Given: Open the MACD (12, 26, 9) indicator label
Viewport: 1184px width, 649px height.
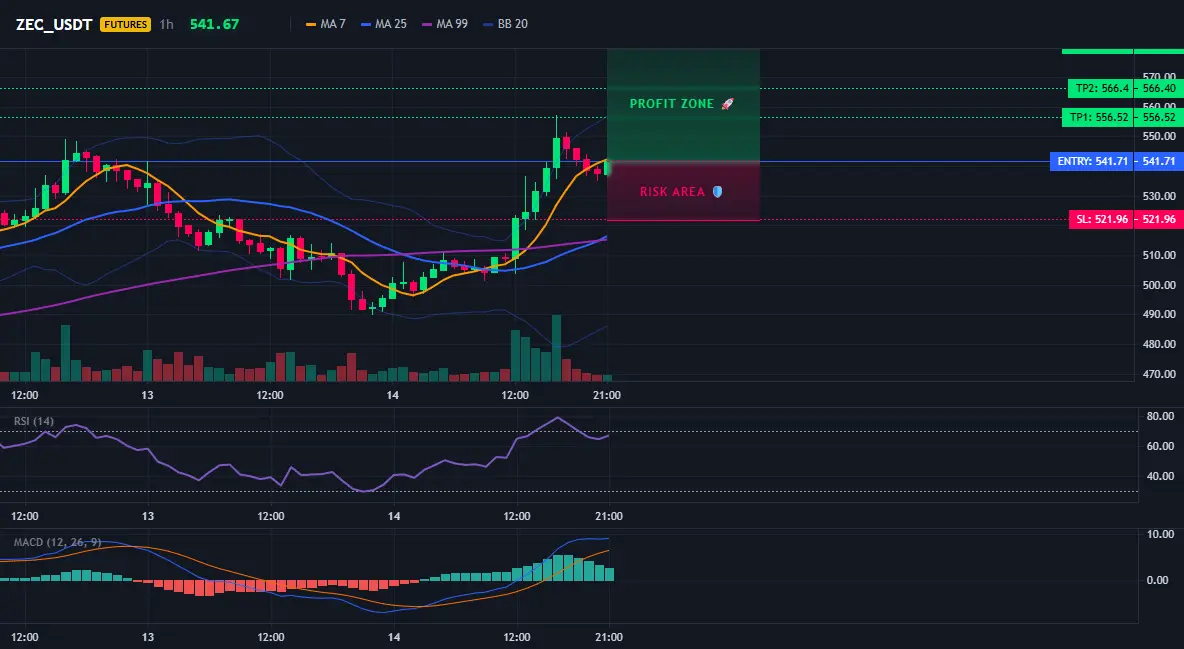Looking at the screenshot, I should point(57,542).
